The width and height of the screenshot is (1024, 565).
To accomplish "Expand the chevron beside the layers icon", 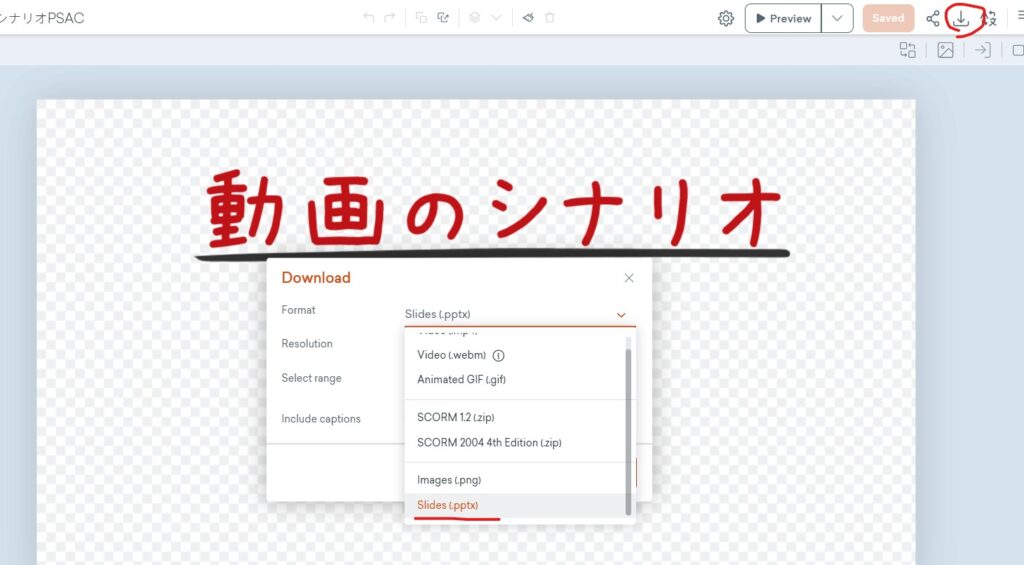I will (x=496, y=18).
